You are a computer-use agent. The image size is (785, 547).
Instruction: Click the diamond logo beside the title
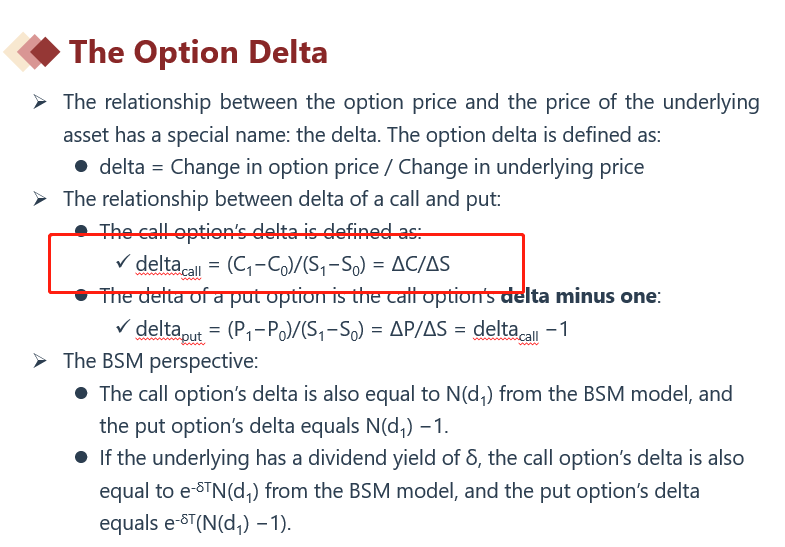coord(33,50)
